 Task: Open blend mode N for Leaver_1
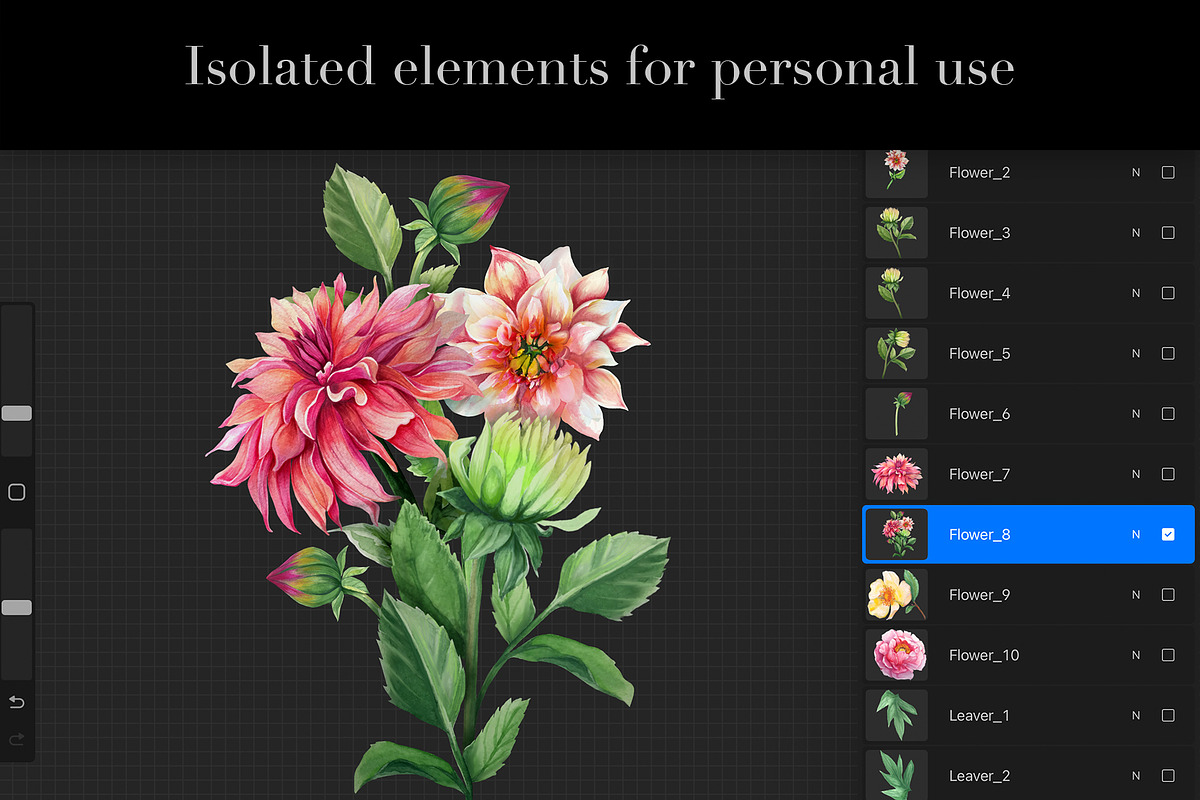[x=1136, y=716]
